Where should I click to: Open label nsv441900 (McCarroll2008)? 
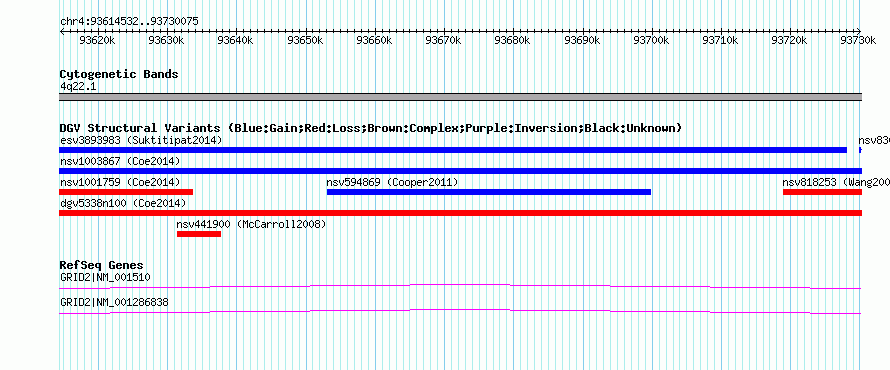pos(251,224)
